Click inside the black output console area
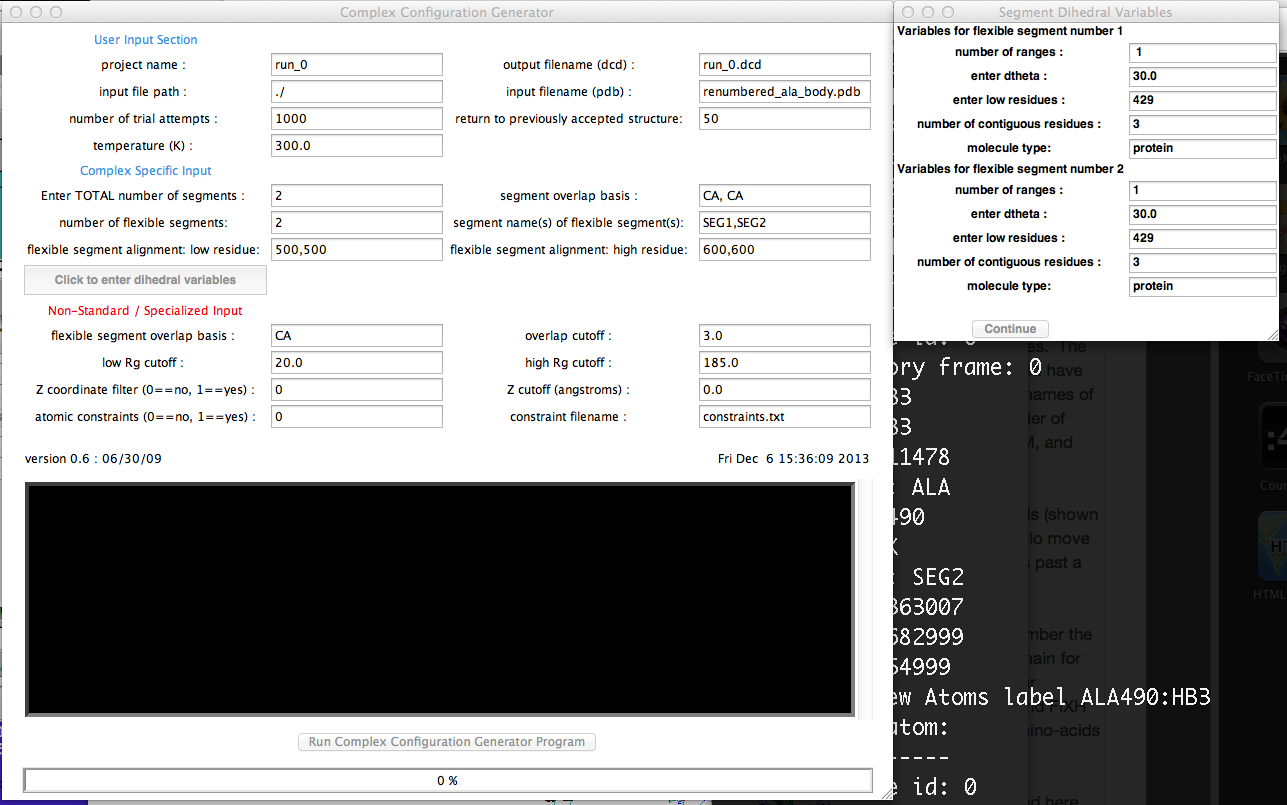This screenshot has height=805, width=1287. coord(439,599)
